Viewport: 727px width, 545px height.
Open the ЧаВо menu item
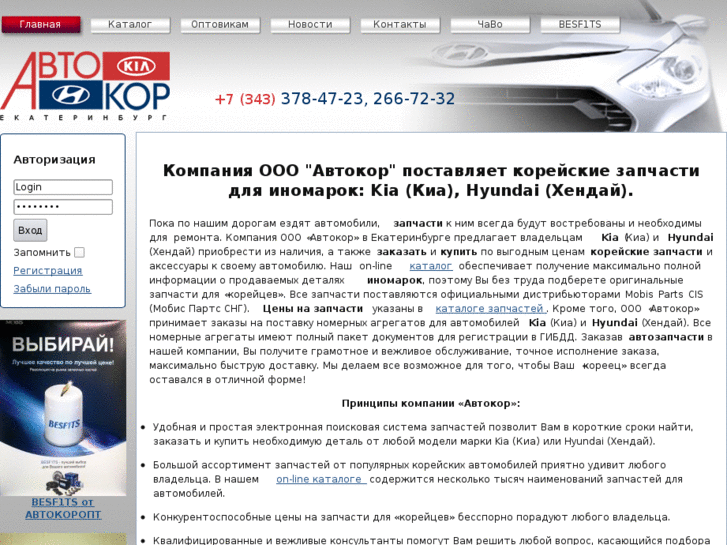tap(490, 25)
